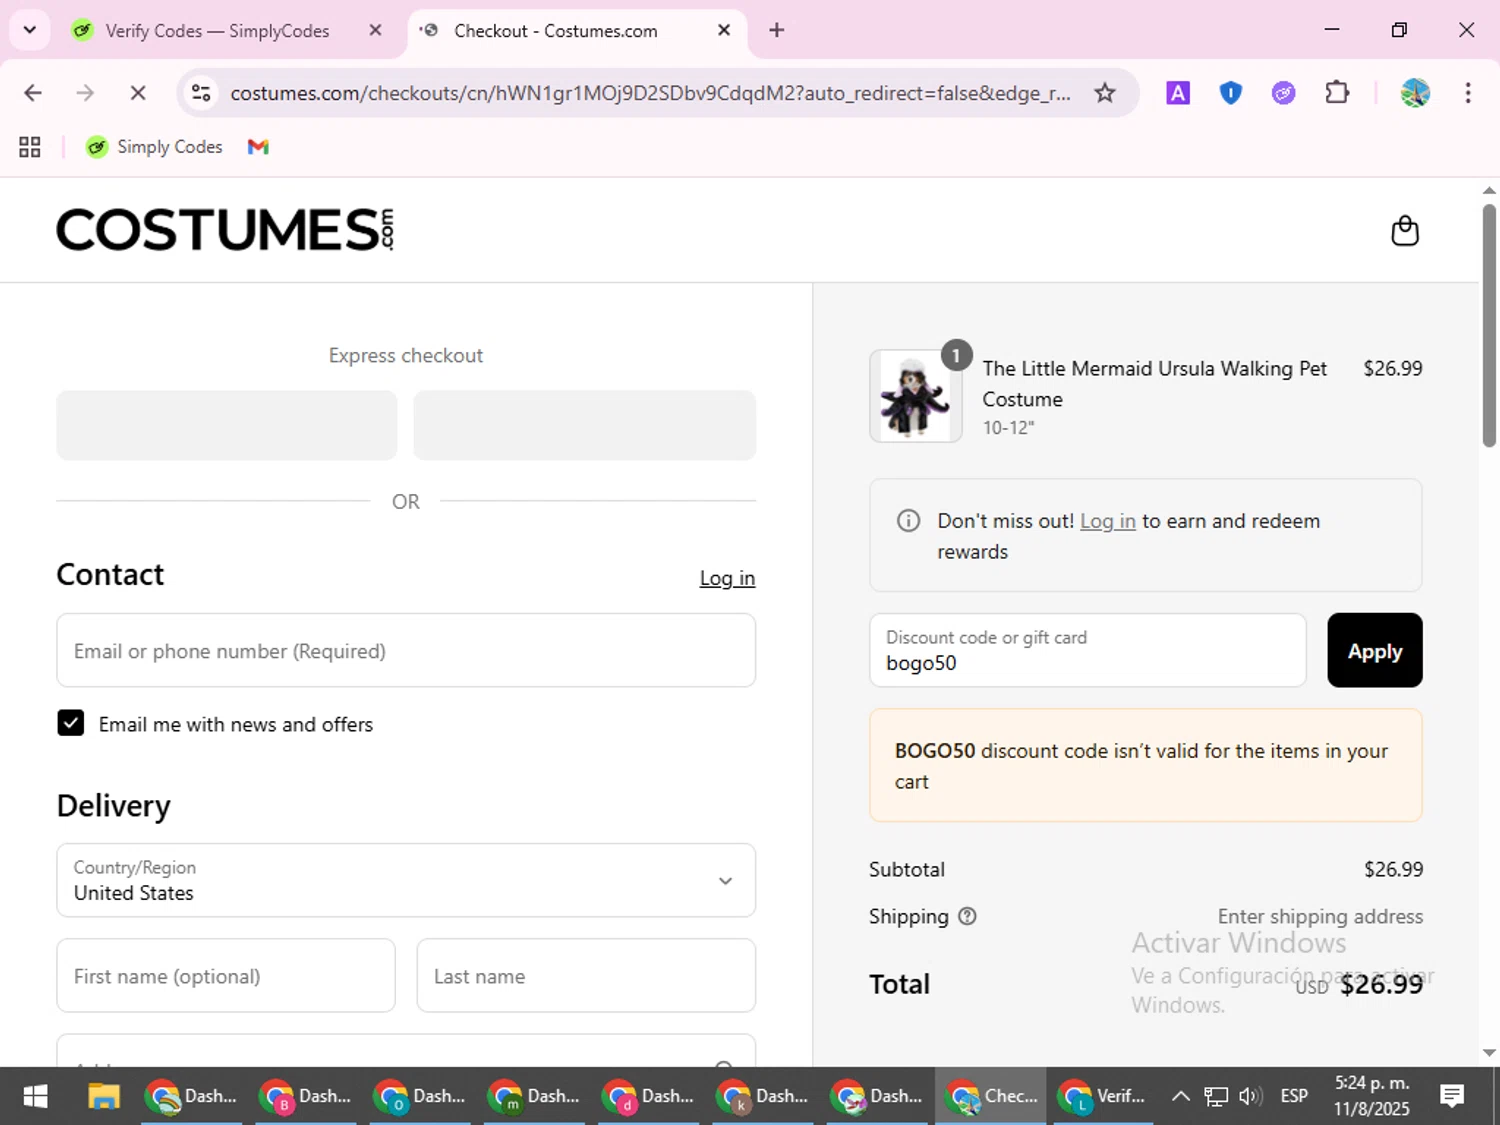This screenshot has width=1500, height=1125.
Task: Show hidden system tray icons
Action: 1180,1096
